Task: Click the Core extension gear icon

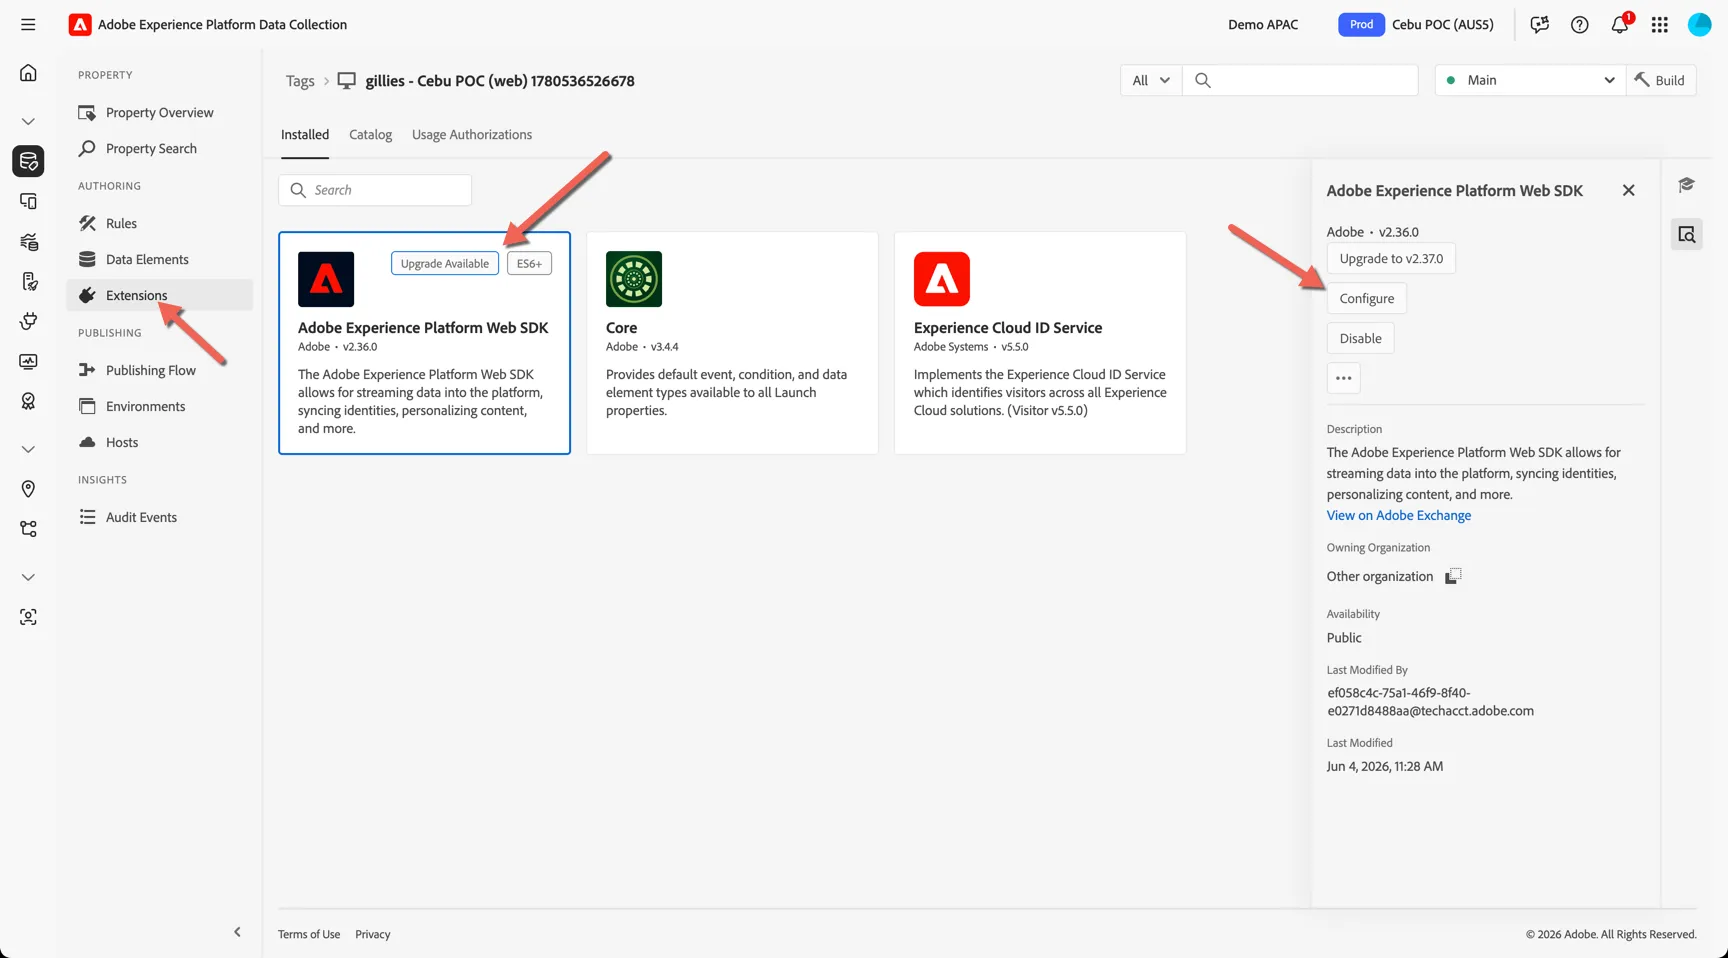Action: (x=634, y=279)
